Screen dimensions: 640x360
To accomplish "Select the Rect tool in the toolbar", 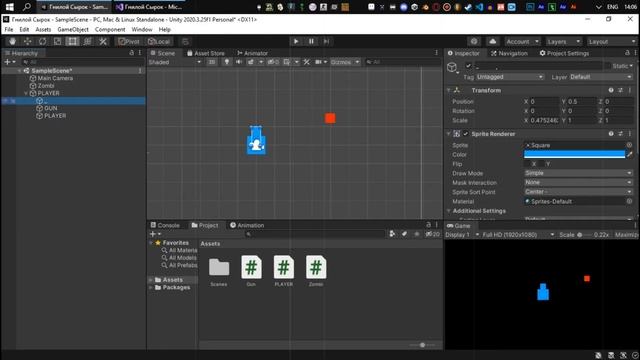I will [x=72, y=41].
